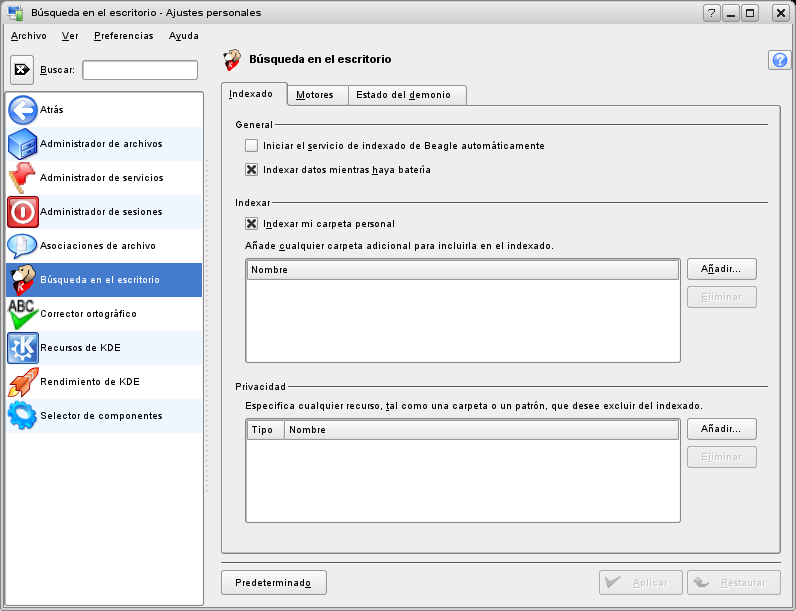The width and height of the screenshot is (796, 611).
Task: Open Administrador de sesiones icon
Action: coord(22,212)
